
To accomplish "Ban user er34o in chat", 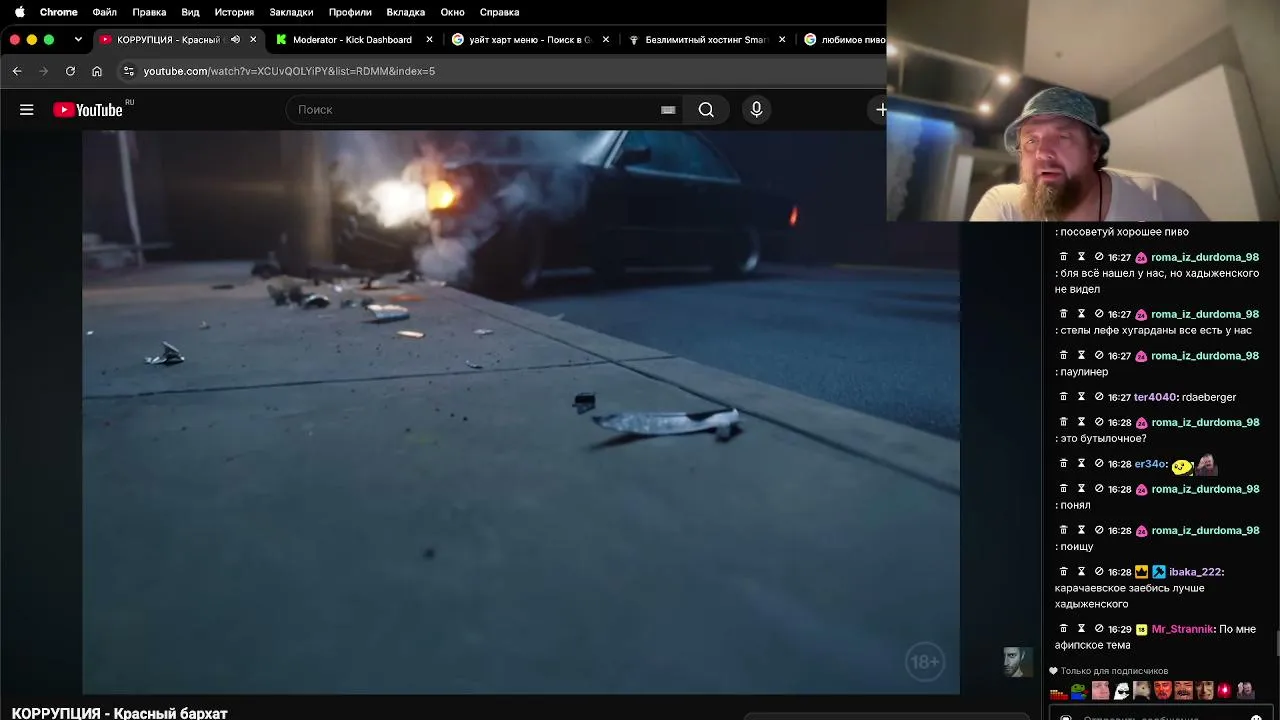I will pyautogui.click(x=1099, y=464).
